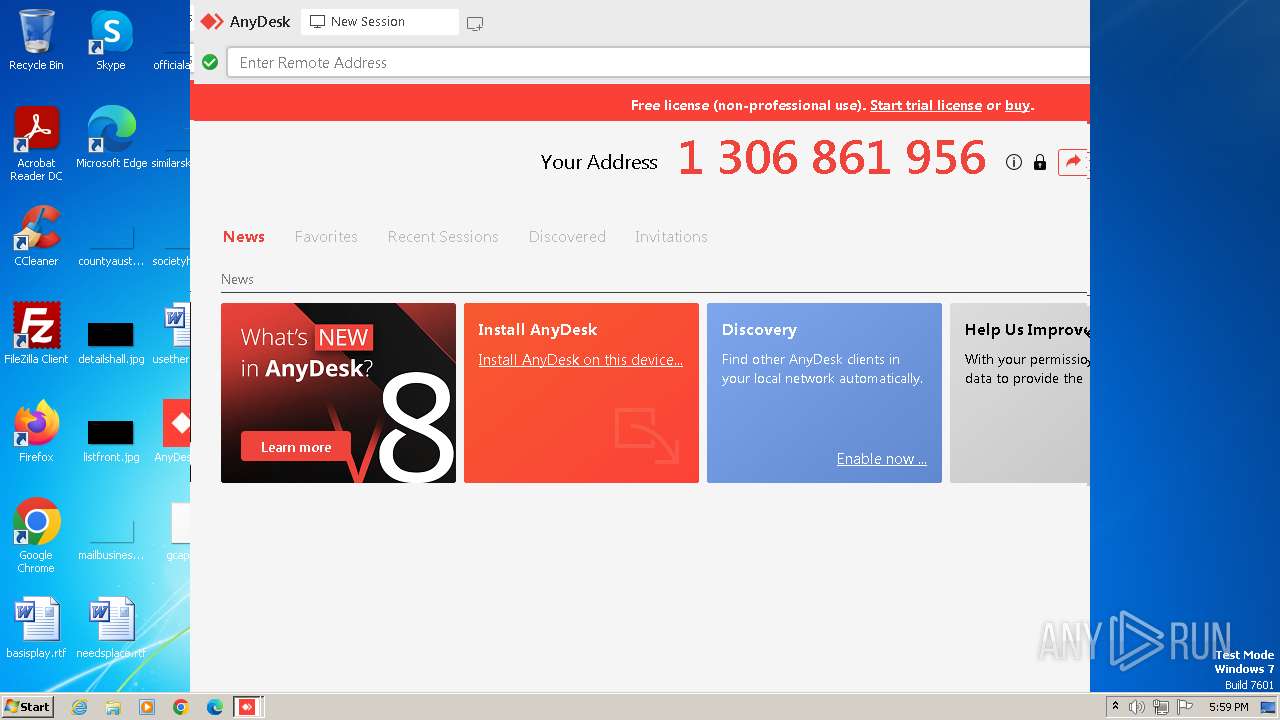1280x720 pixels.
Task: Click the Enter Remote Address field
Action: (658, 62)
